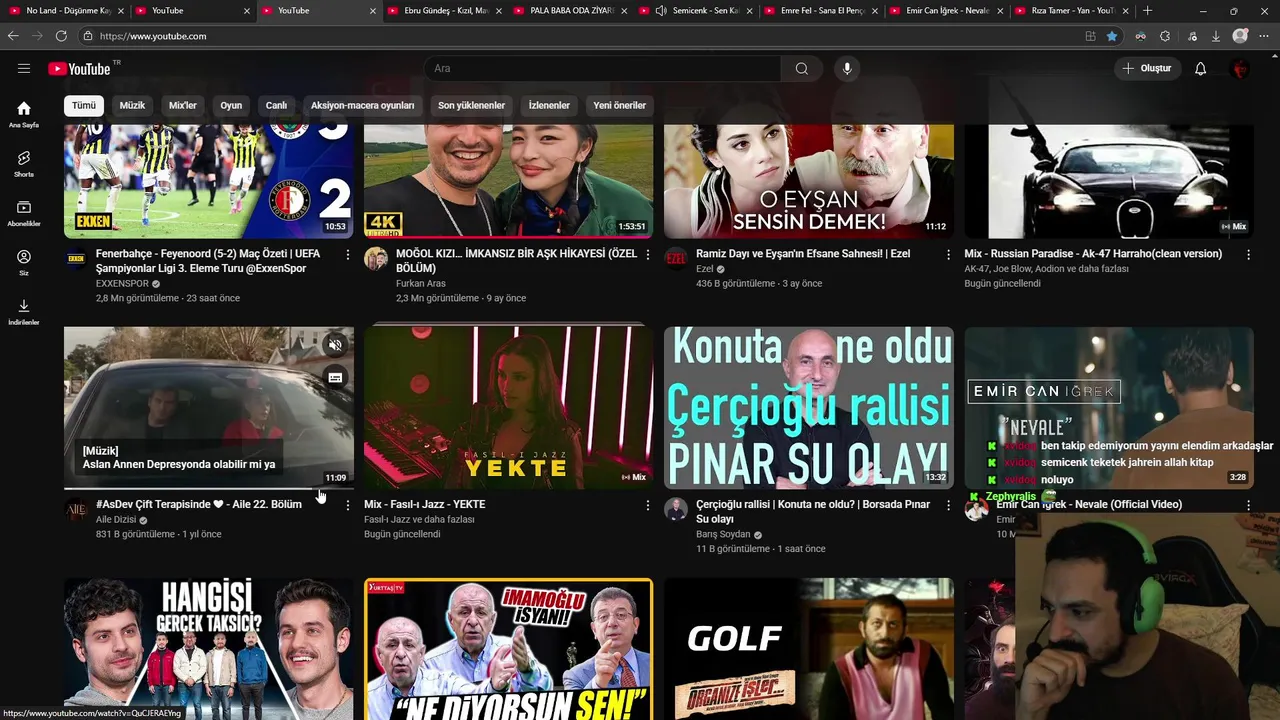The image size is (1280, 720).
Task: Click the browser address bar URL
Action: (x=153, y=36)
